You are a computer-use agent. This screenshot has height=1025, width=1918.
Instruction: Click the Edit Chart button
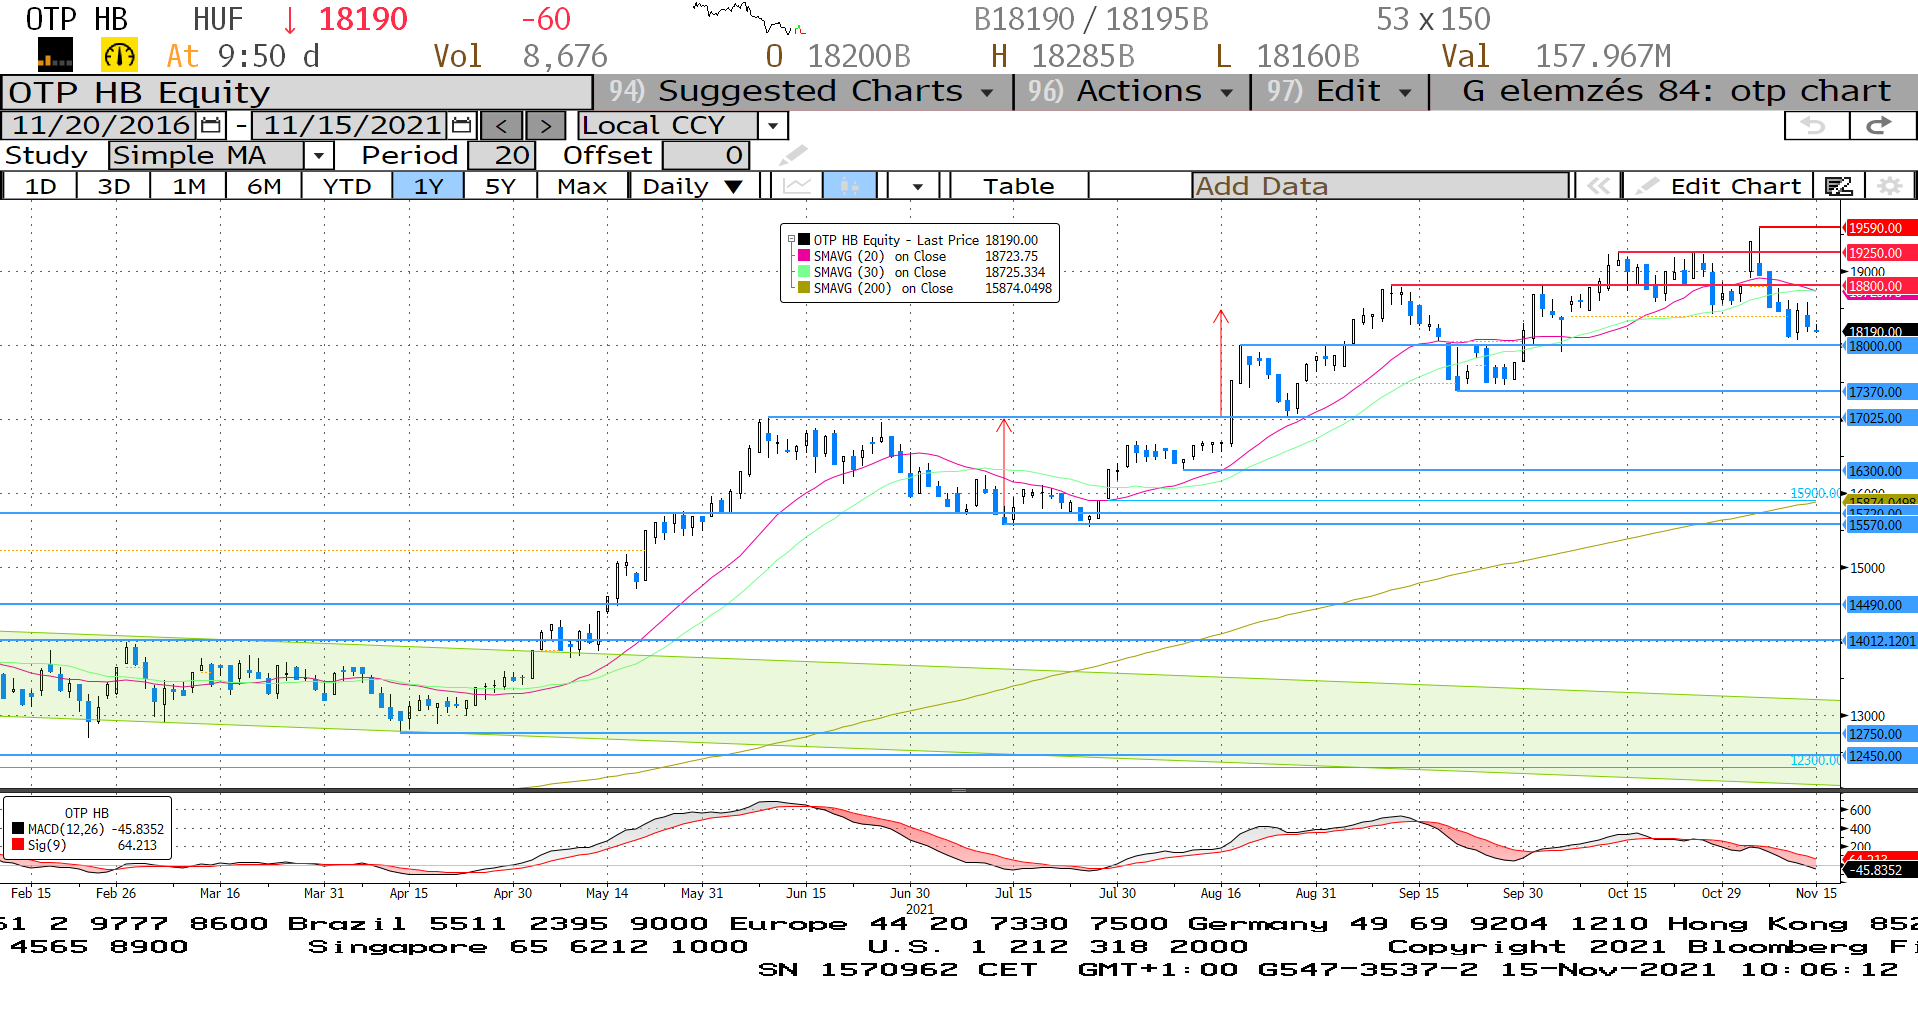(1718, 186)
